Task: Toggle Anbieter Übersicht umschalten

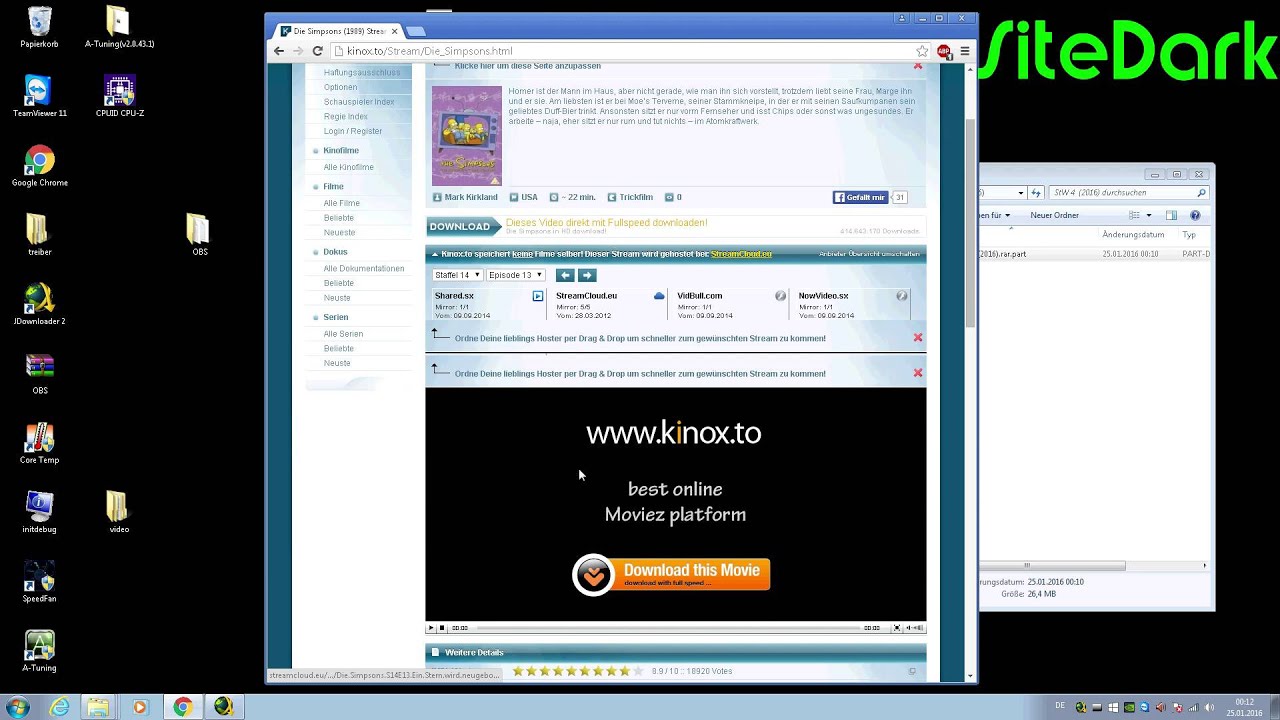Action: (869, 254)
